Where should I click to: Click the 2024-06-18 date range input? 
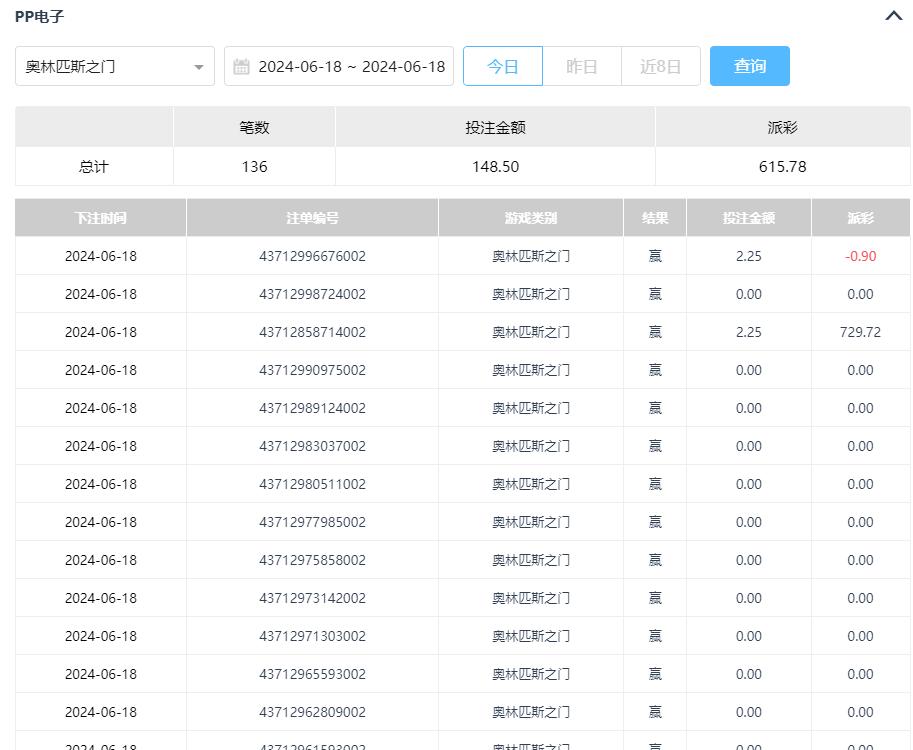[x=351, y=67]
